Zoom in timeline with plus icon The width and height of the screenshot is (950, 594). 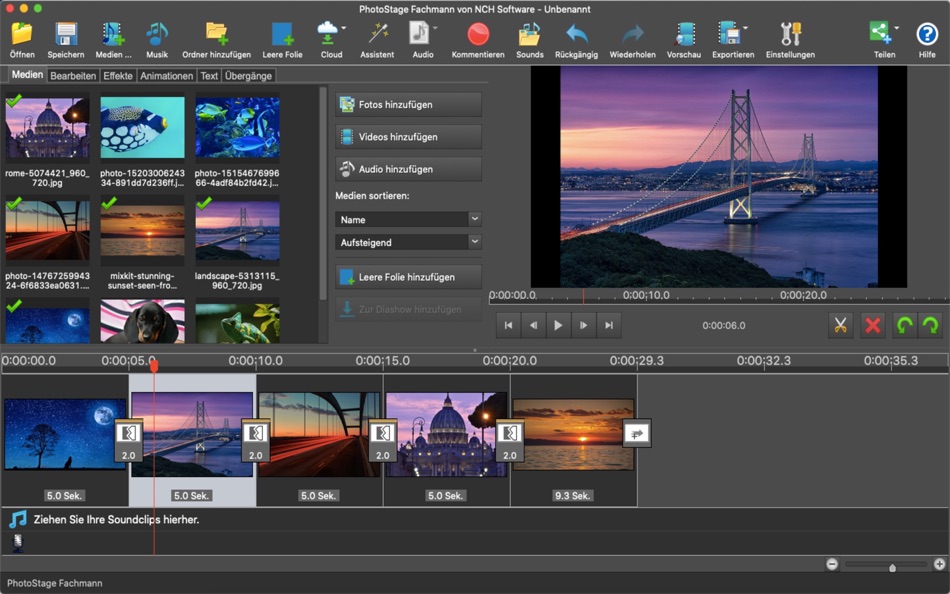[940, 564]
